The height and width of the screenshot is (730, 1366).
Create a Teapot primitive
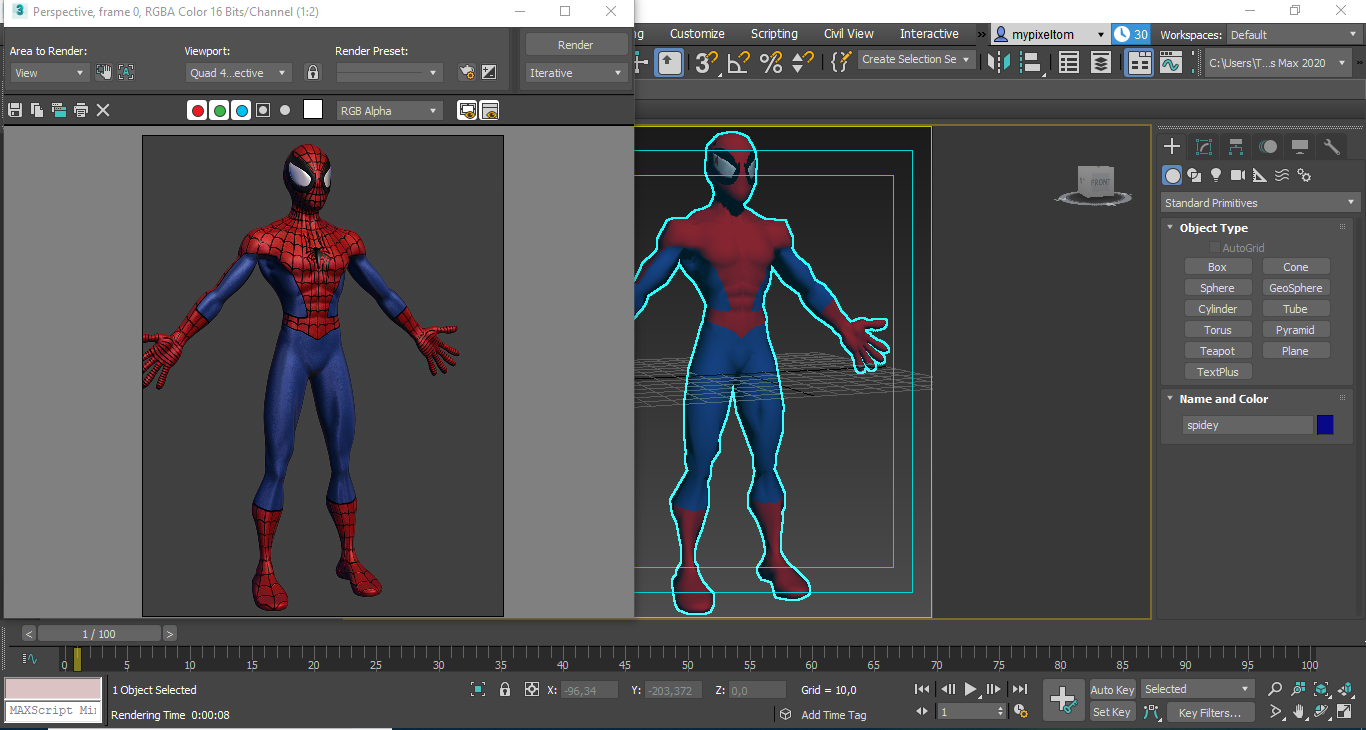[x=1217, y=351]
